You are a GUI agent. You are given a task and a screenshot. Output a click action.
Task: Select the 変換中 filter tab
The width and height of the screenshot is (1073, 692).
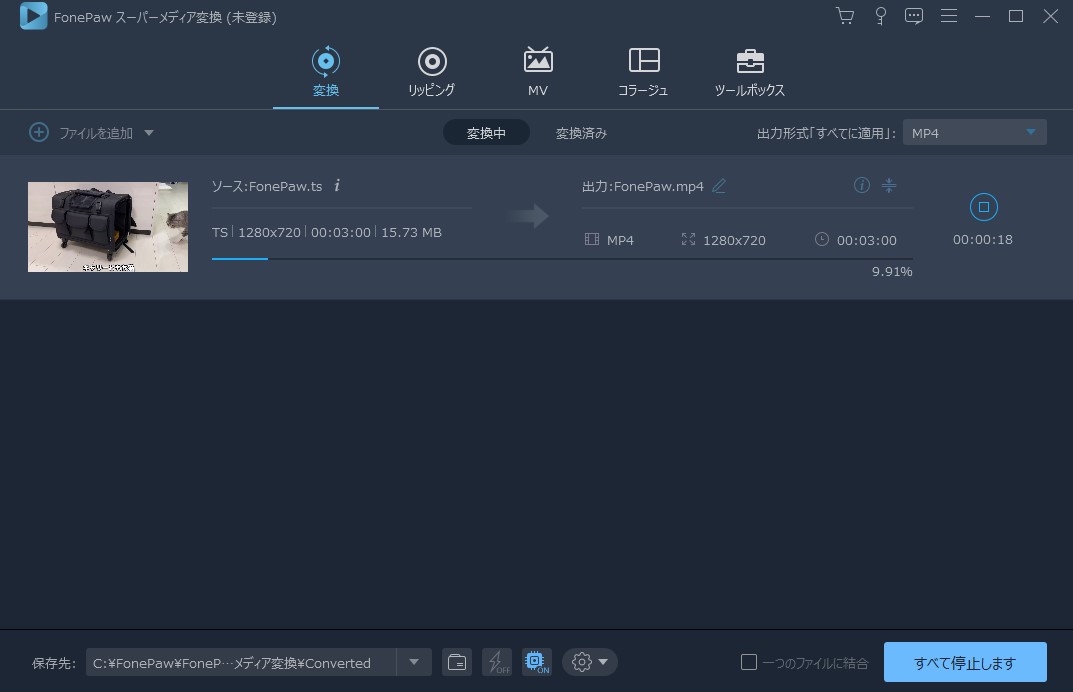[x=486, y=133]
